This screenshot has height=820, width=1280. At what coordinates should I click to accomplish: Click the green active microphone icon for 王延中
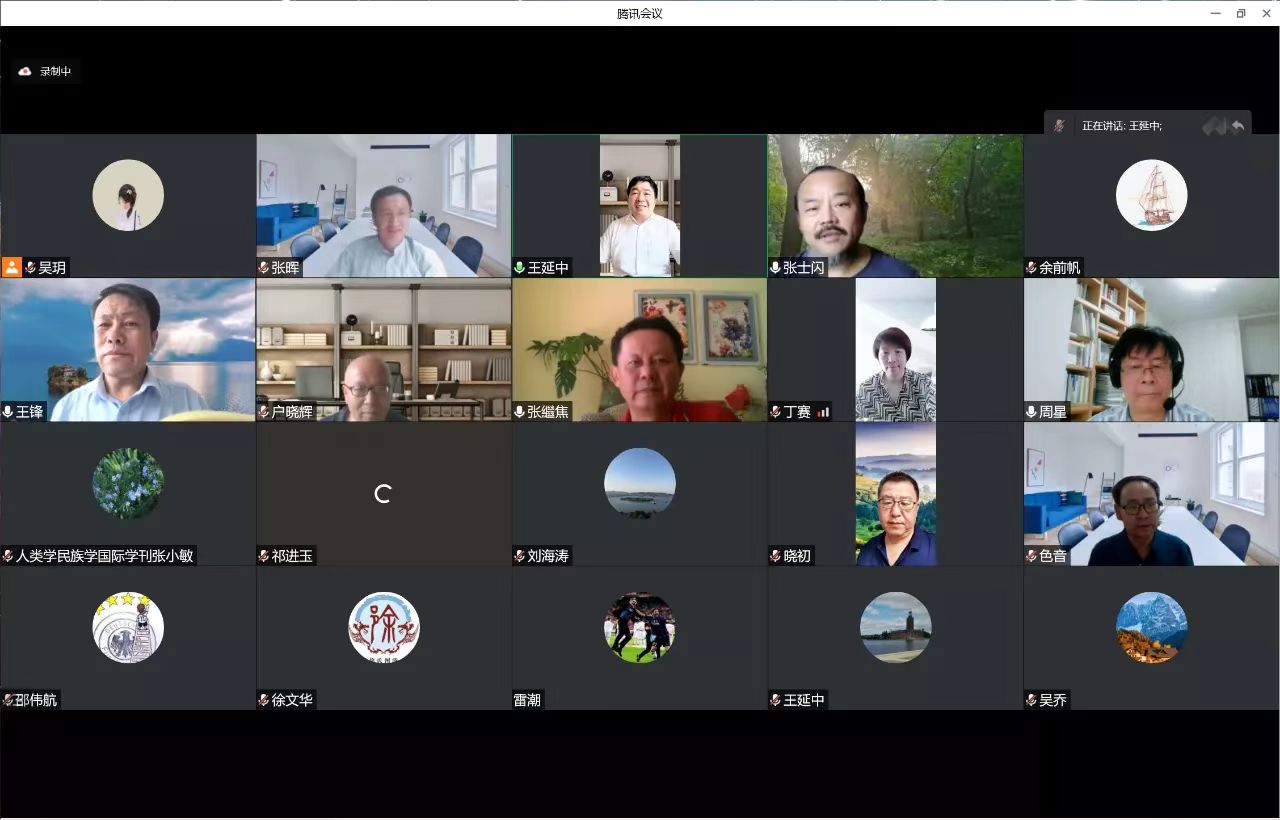point(519,268)
